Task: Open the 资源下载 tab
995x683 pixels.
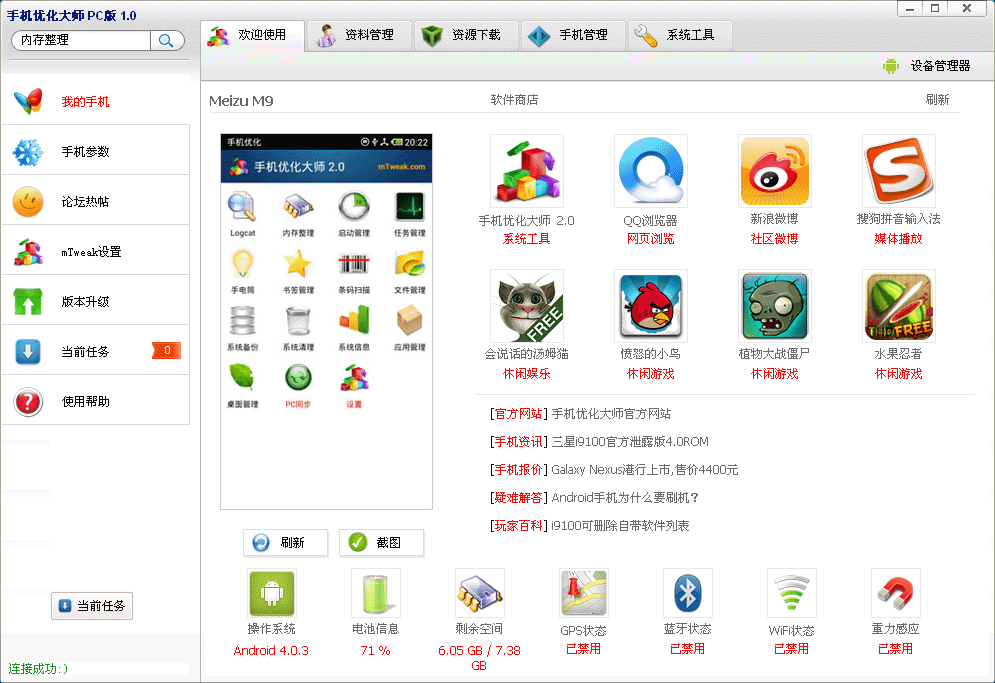Action: click(466, 36)
